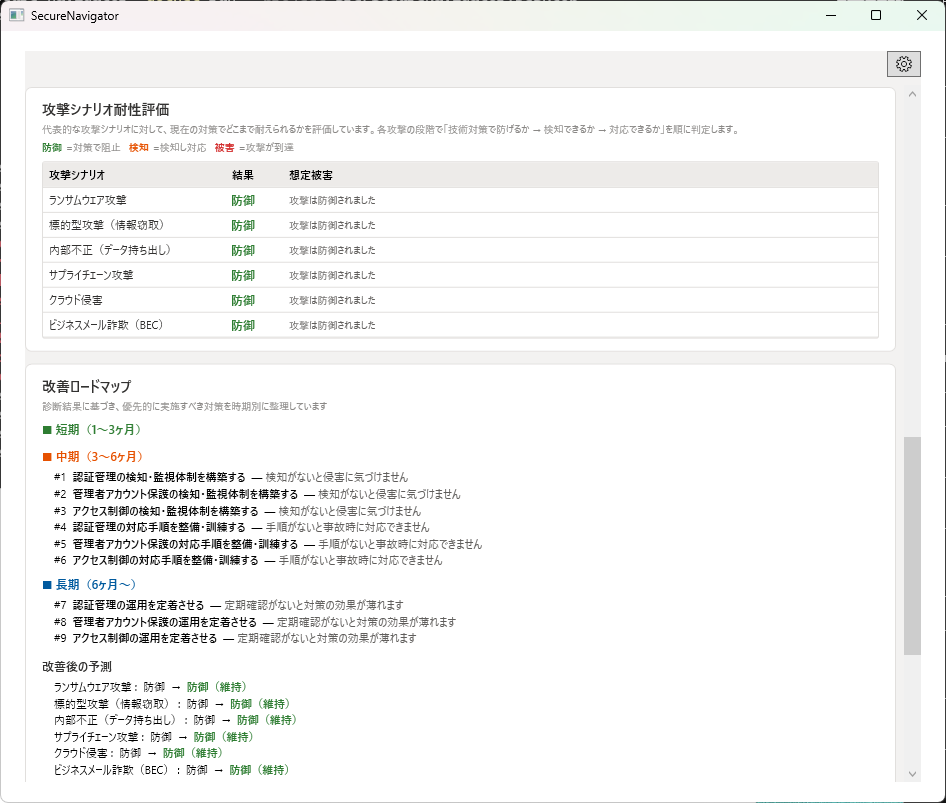Click the 防御 result for サプライチェーン攻撃
Viewport: 946px width, 803px height.
click(x=242, y=275)
